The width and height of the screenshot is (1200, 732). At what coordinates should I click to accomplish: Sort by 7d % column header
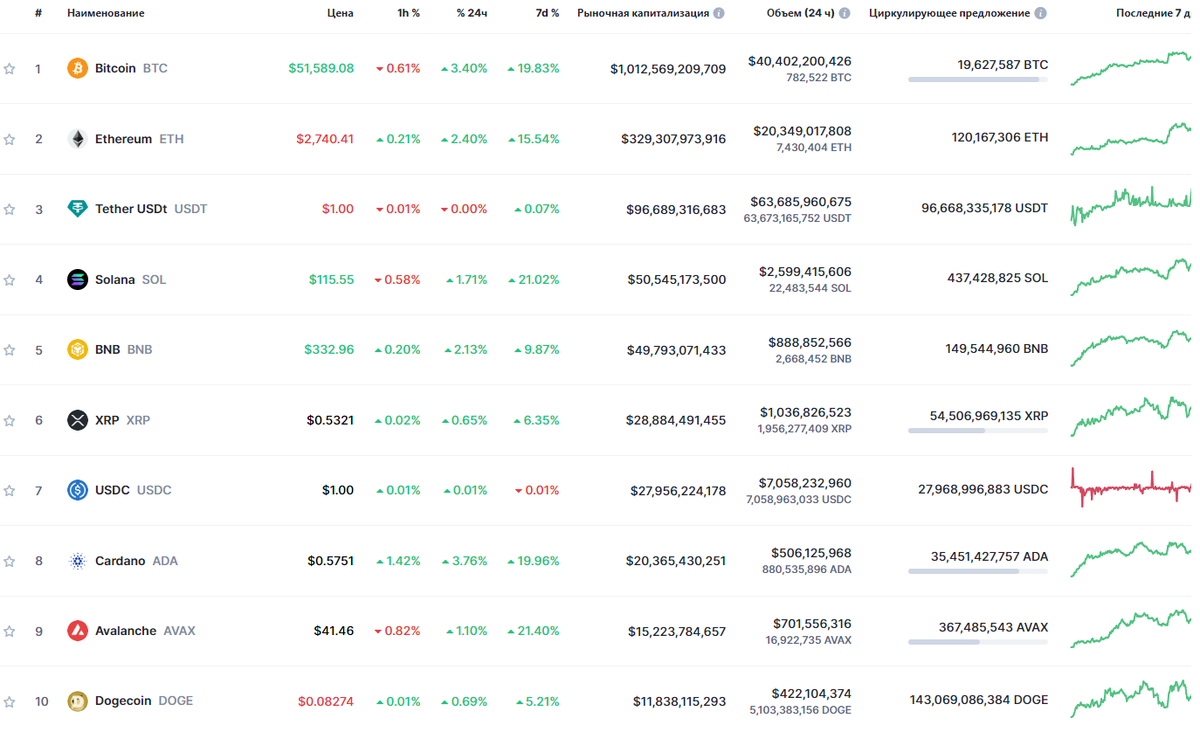click(x=546, y=13)
